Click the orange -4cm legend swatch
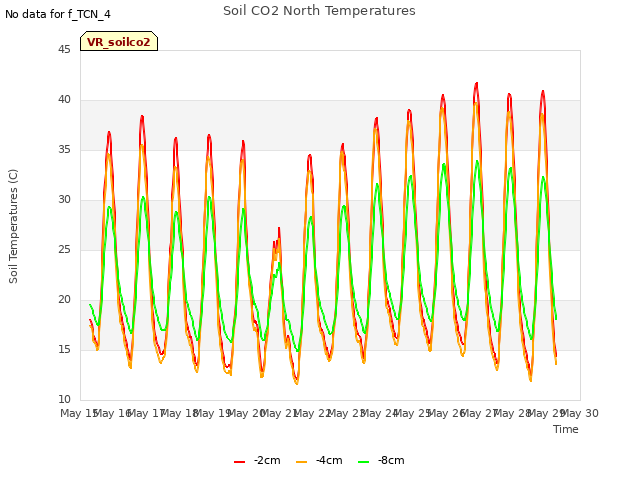The height and width of the screenshot is (480, 640). (301, 462)
